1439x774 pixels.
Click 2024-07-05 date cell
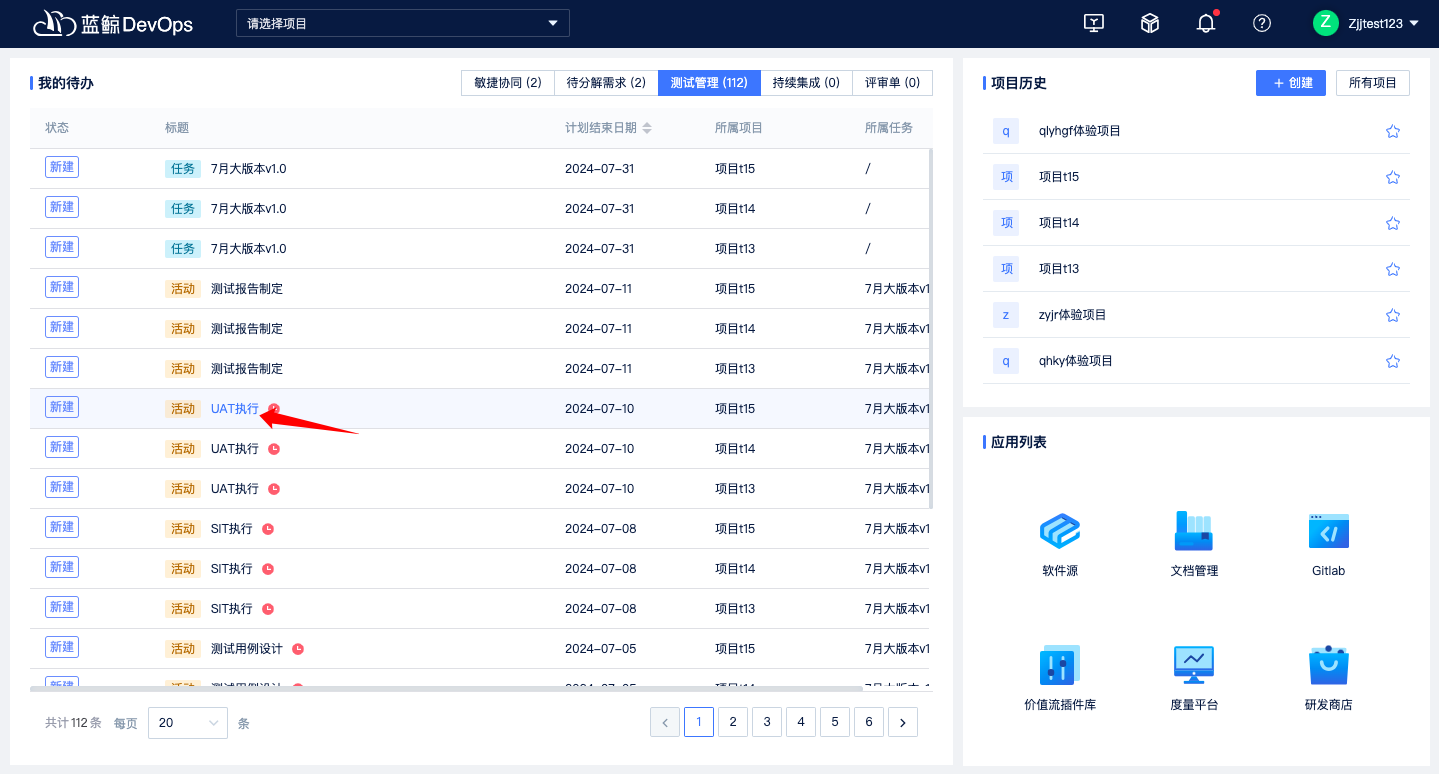(601, 649)
